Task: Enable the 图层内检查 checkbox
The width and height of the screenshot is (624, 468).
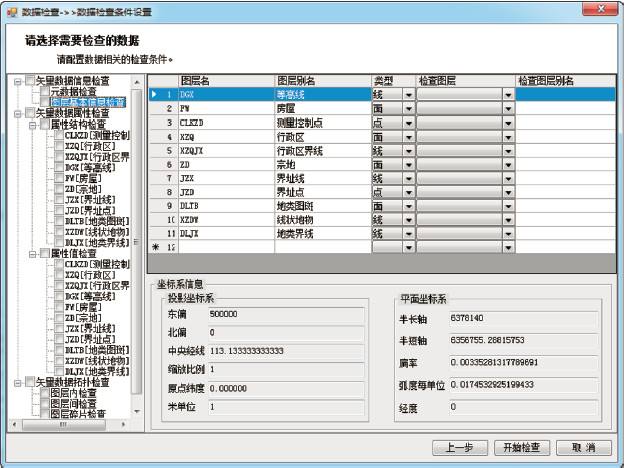Action: tap(43, 393)
